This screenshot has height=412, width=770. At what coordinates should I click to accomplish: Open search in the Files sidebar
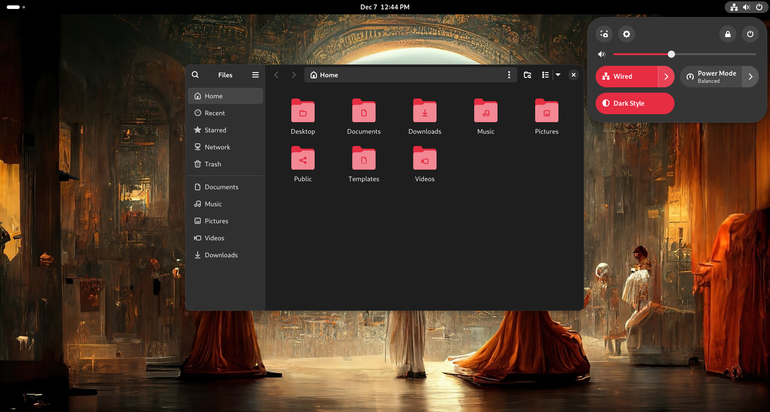click(x=195, y=75)
